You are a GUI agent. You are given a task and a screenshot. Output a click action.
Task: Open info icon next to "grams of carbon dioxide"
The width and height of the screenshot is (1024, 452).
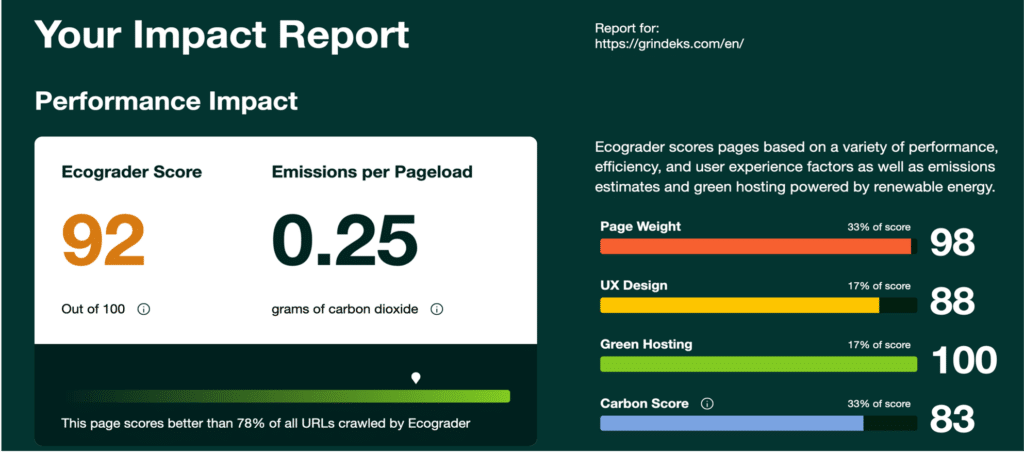(436, 310)
